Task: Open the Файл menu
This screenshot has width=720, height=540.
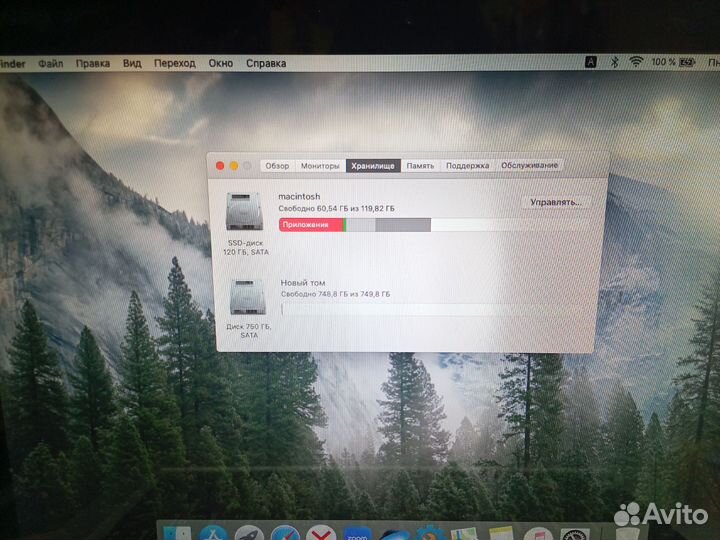Action: point(51,63)
